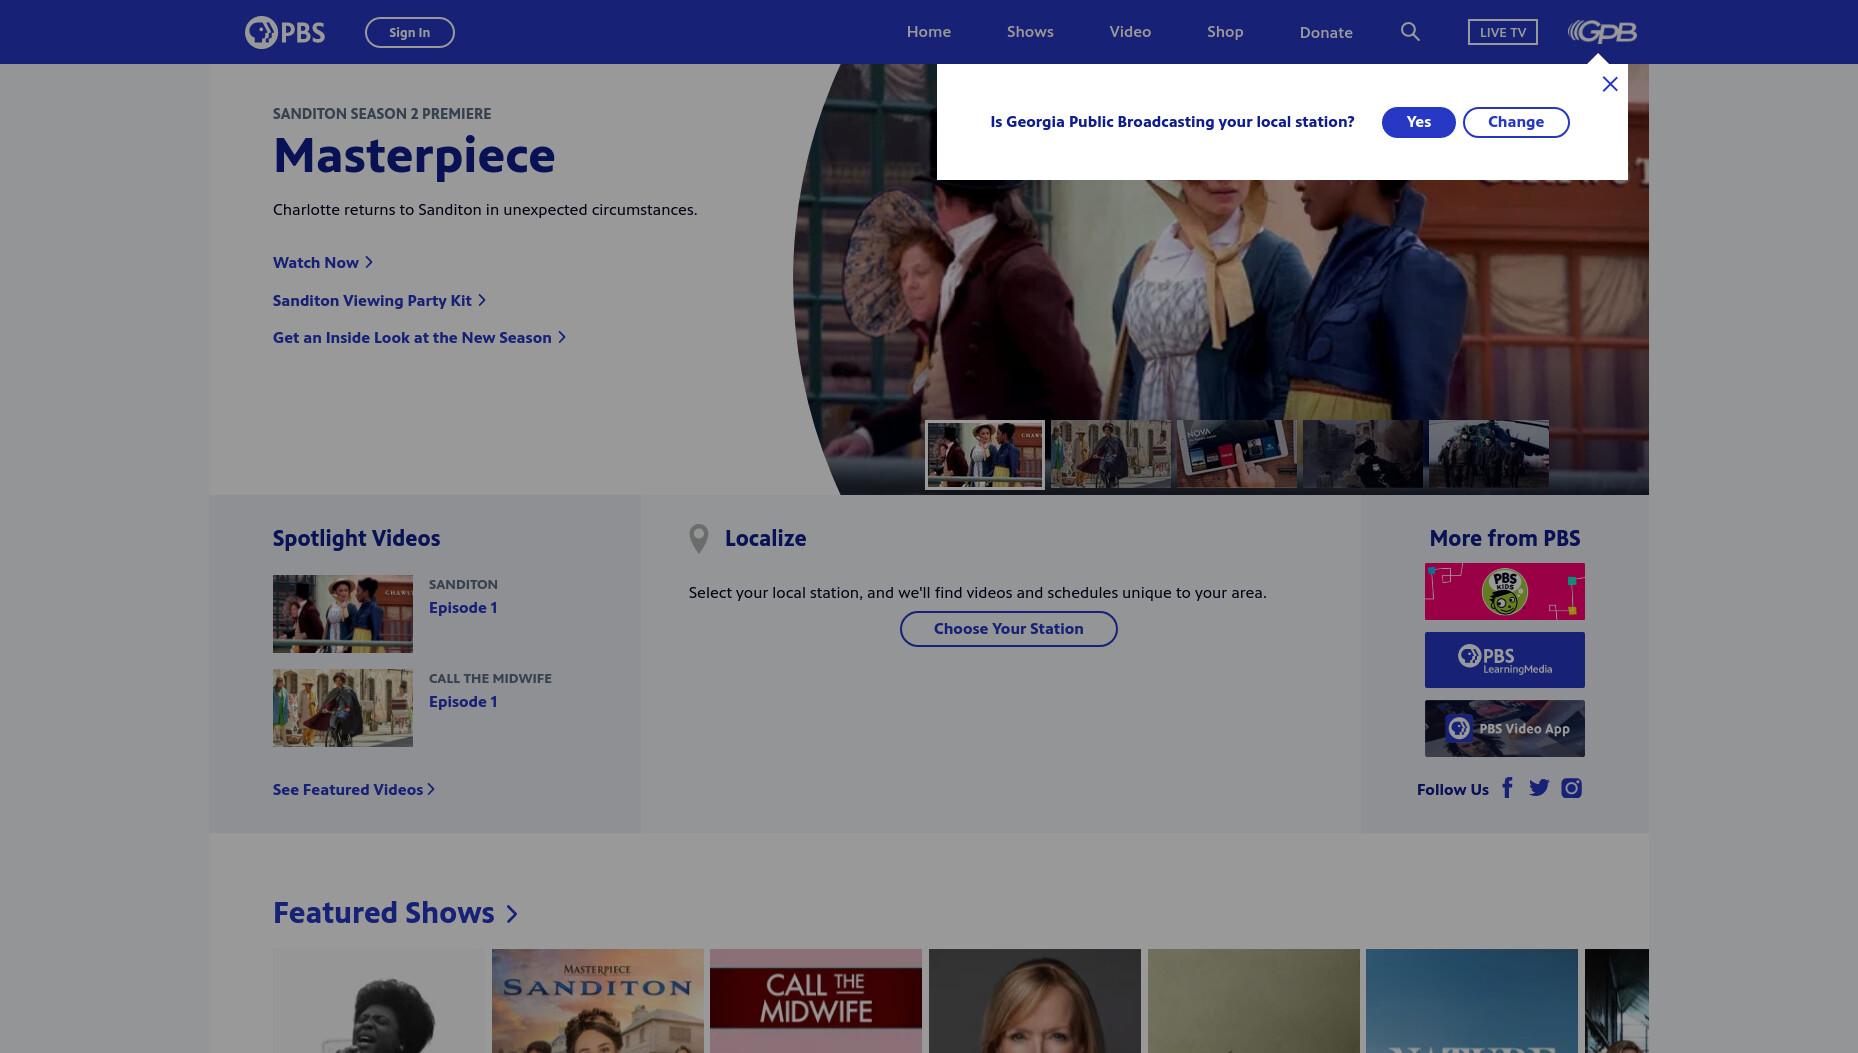This screenshot has height=1053, width=1858.
Task: Click the GPB station logo
Action: pyautogui.click(x=1602, y=32)
